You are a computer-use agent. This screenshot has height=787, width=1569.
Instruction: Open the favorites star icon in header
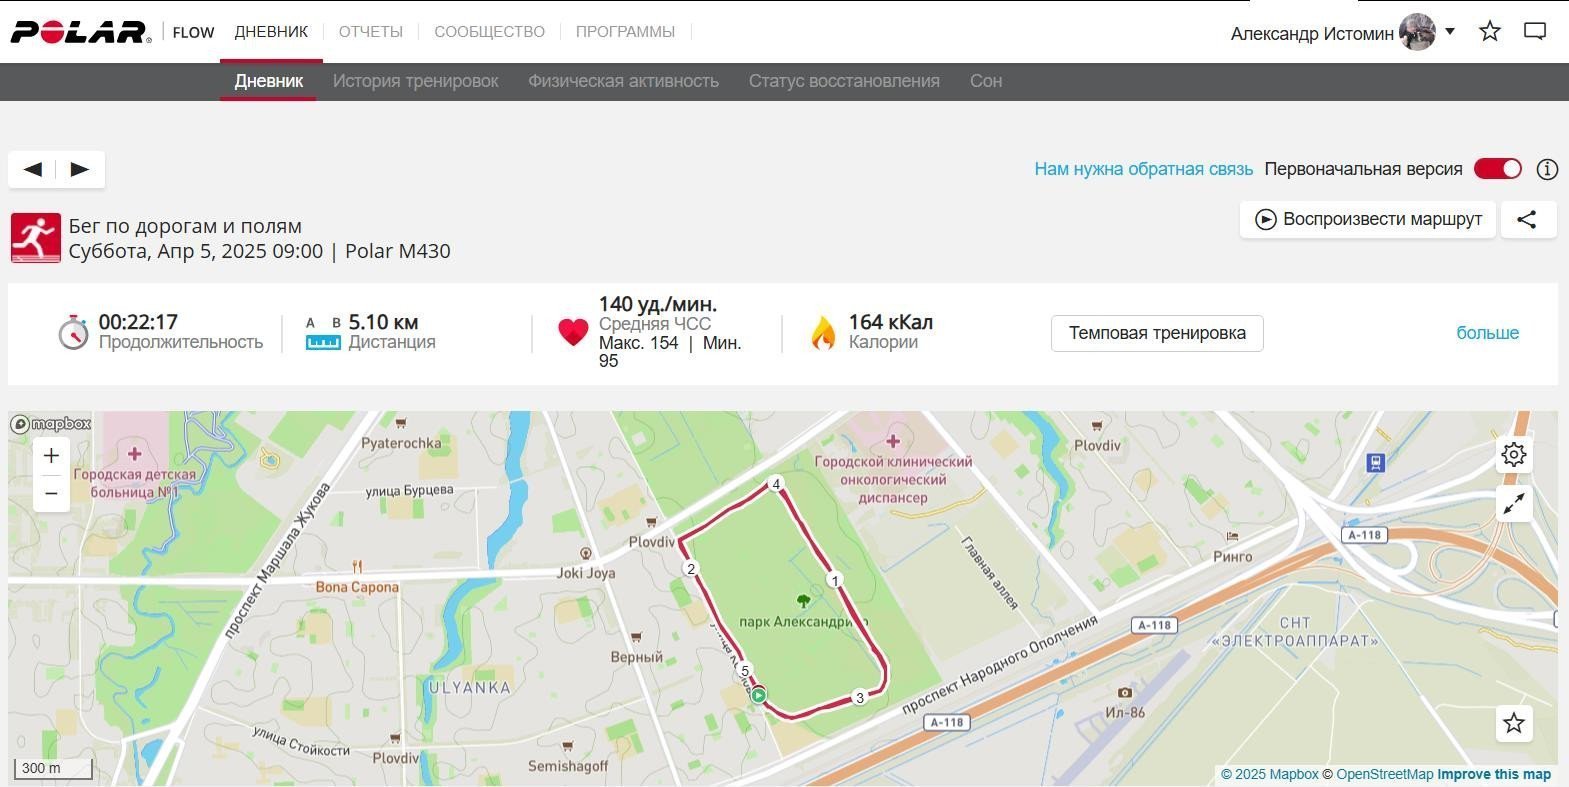pos(1490,31)
